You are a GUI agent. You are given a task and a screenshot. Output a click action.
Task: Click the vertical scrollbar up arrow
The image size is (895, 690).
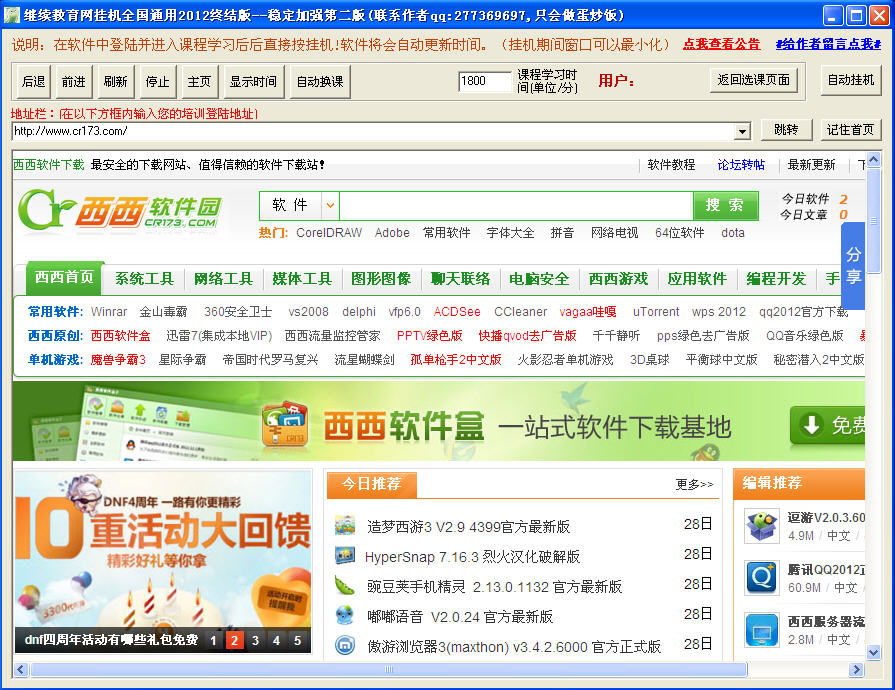click(873, 159)
